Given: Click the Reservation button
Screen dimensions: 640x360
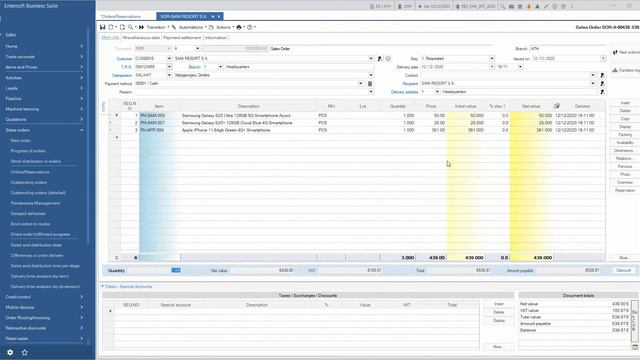Looking at the screenshot, I should coord(625,191).
